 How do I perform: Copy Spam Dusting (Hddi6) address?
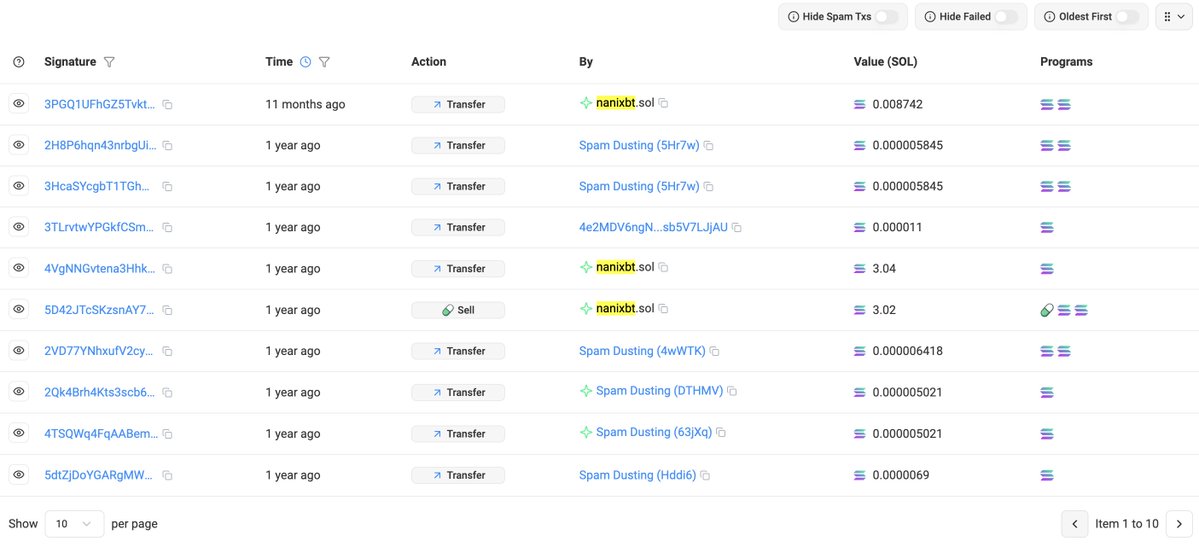coord(705,476)
